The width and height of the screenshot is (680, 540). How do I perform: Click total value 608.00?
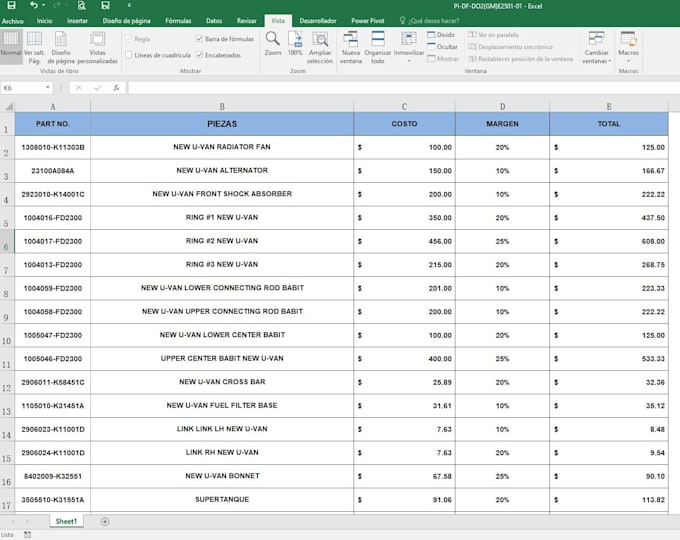pyautogui.click(x=608, y=242)
